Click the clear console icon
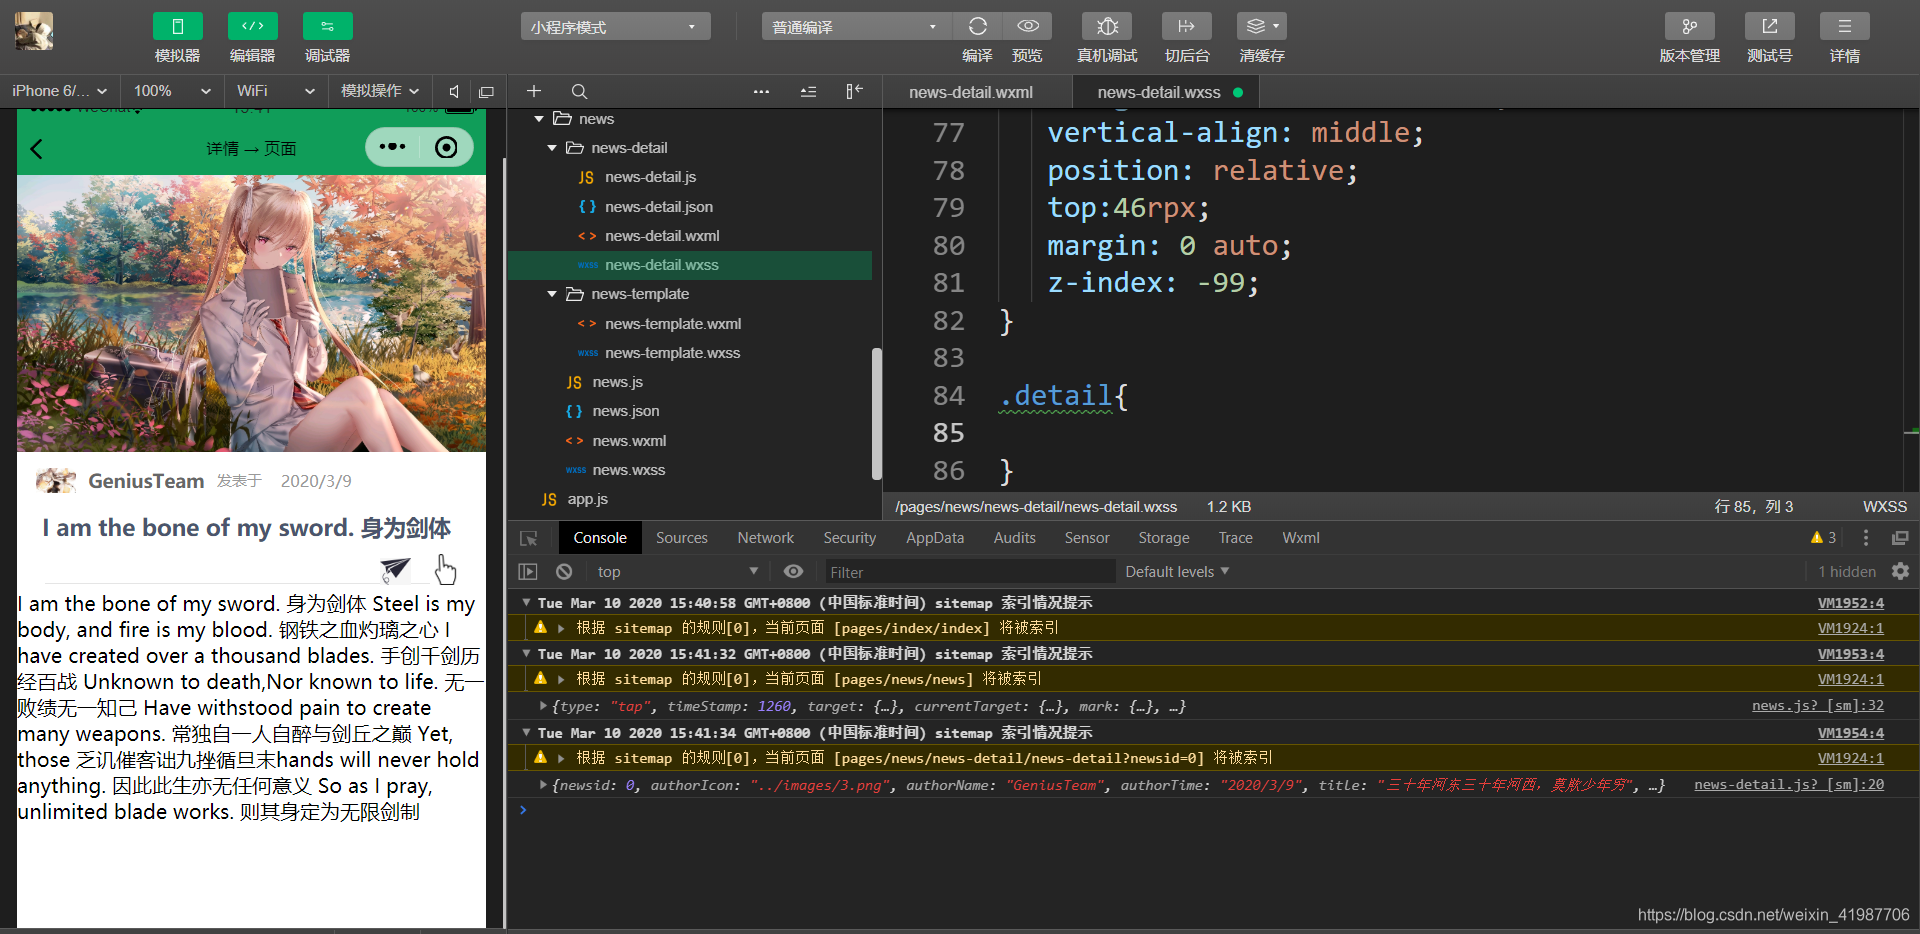The image size is (1920, 934). pos(564,572)
